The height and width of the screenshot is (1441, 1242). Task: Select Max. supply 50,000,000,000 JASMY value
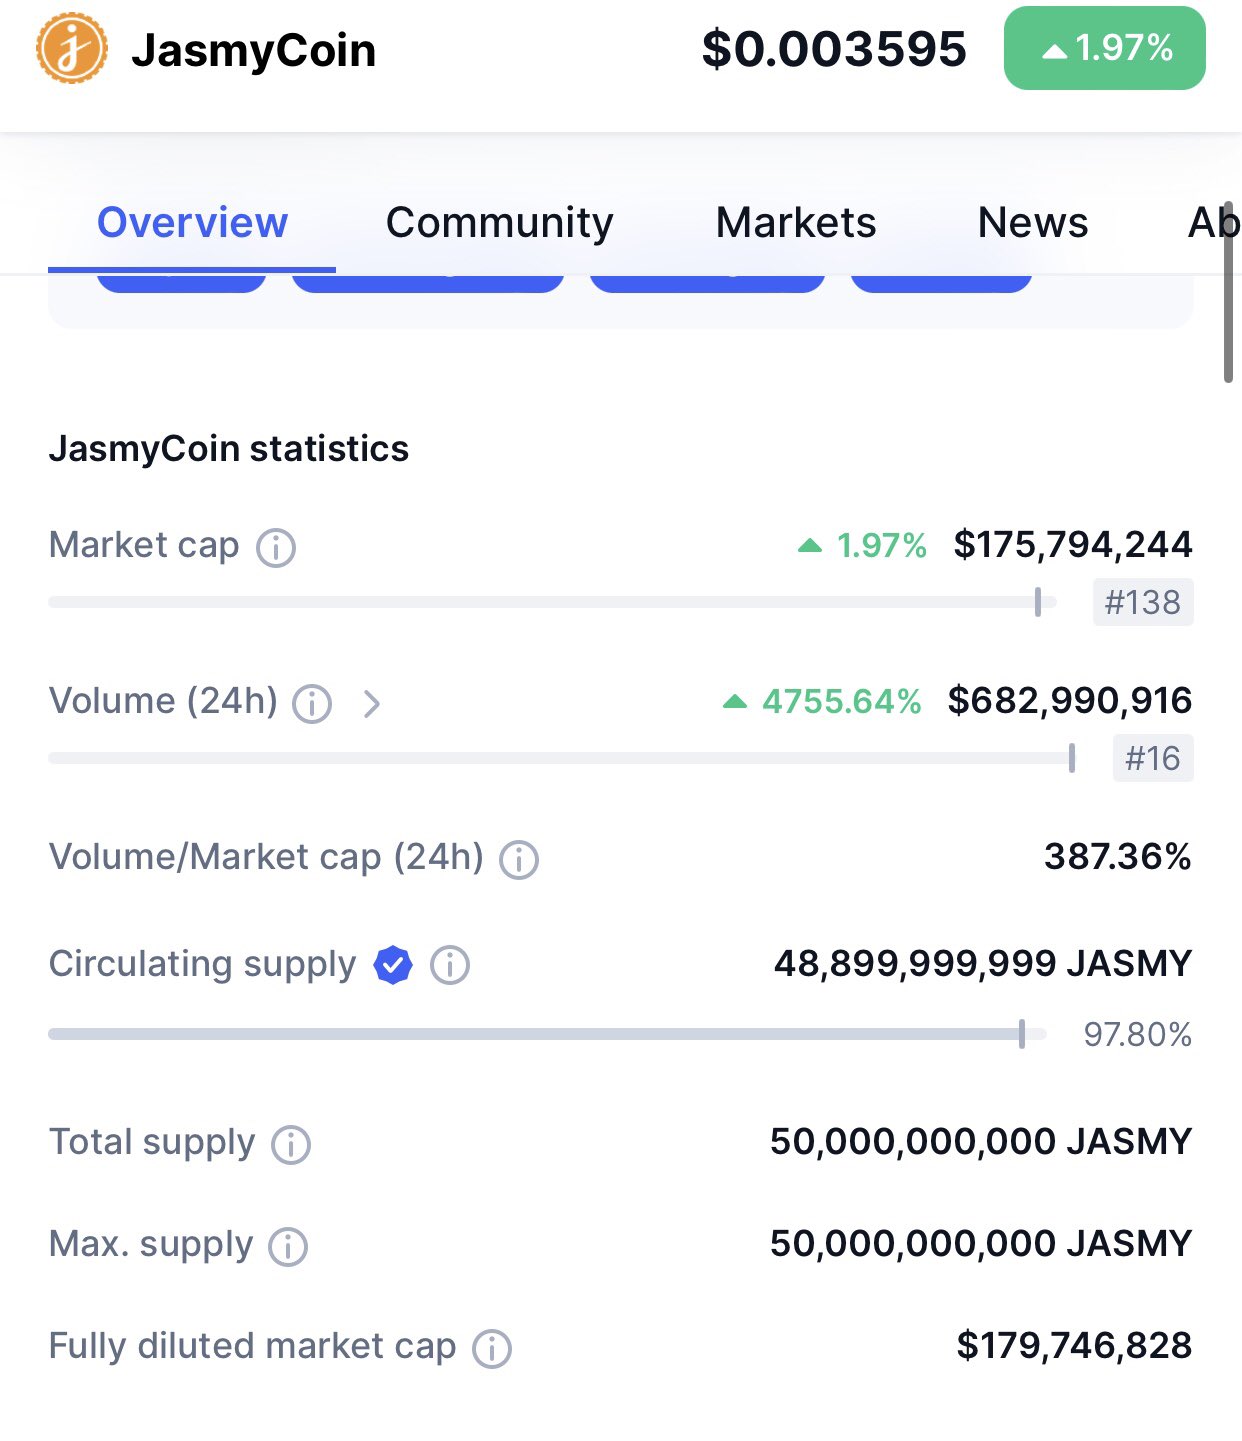[981, 1243]
